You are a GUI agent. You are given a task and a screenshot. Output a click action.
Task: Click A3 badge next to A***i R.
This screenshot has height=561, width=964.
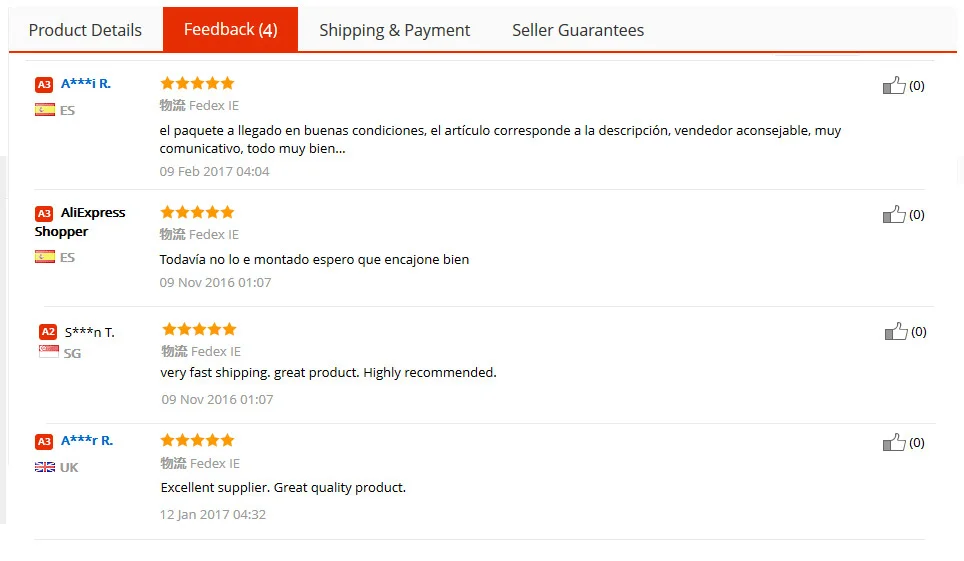[x=44, y=84]
